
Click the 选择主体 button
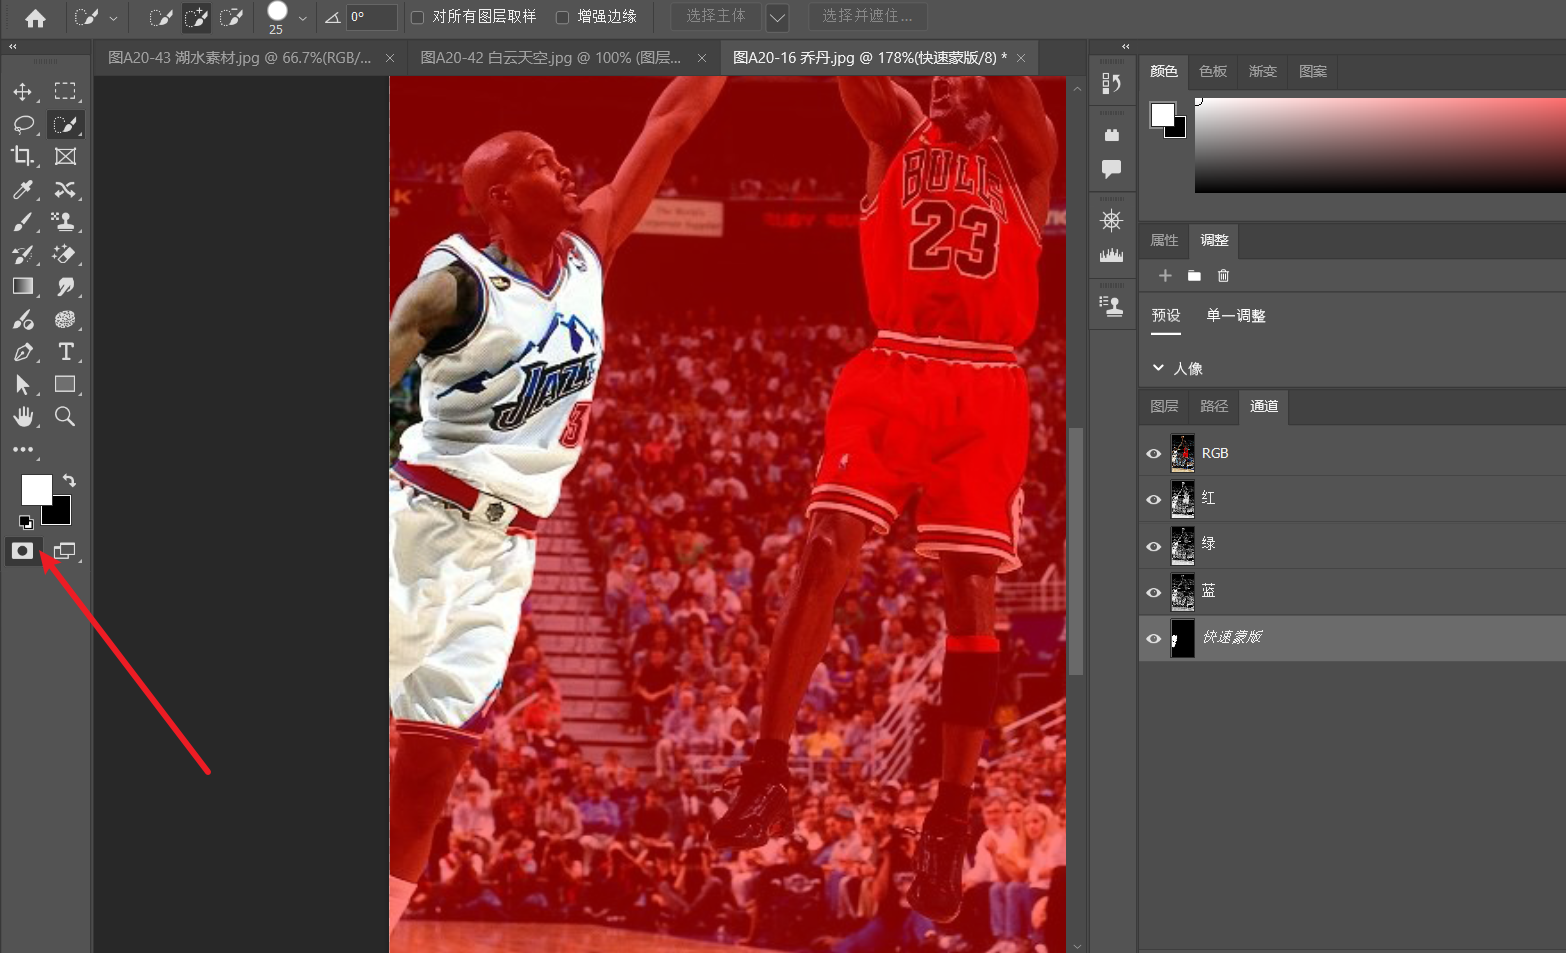click(x=716, y=16)
